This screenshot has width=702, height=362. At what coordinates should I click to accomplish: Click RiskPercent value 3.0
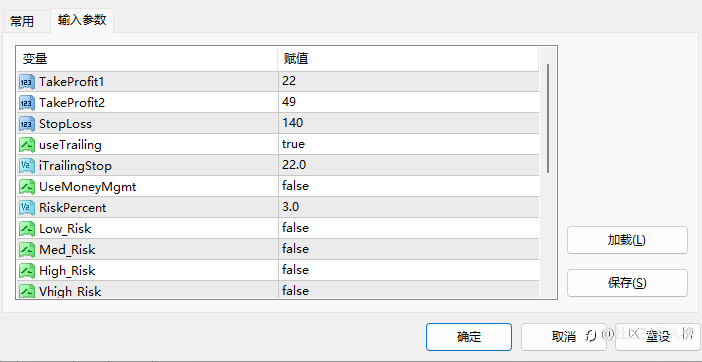coord(291,207)
